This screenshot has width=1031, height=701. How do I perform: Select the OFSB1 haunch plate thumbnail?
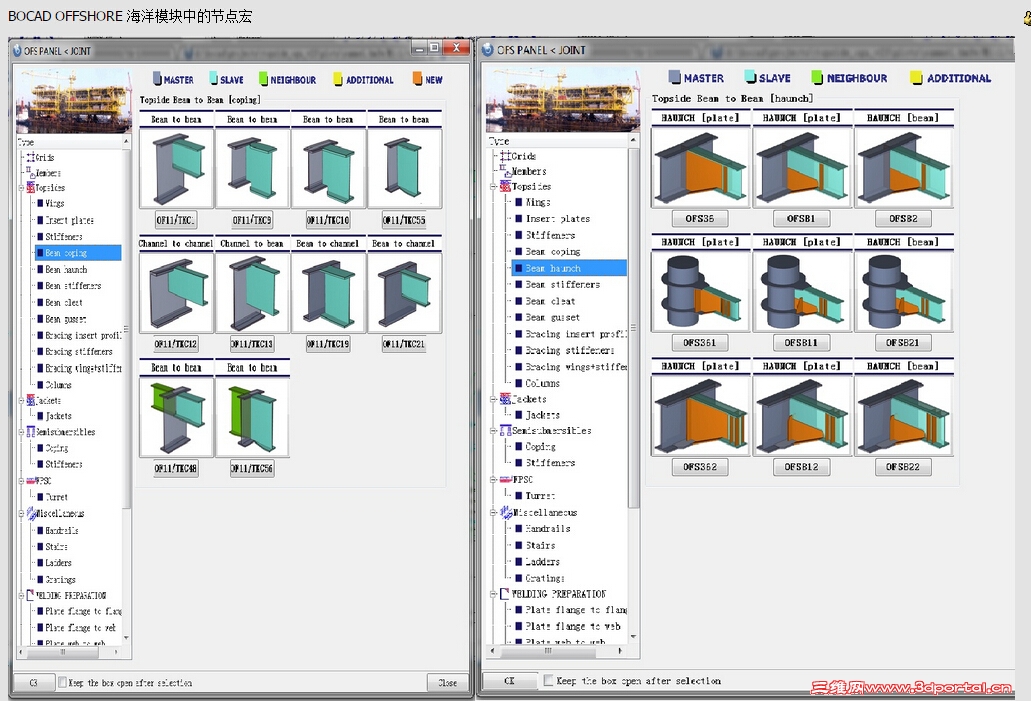802,167
